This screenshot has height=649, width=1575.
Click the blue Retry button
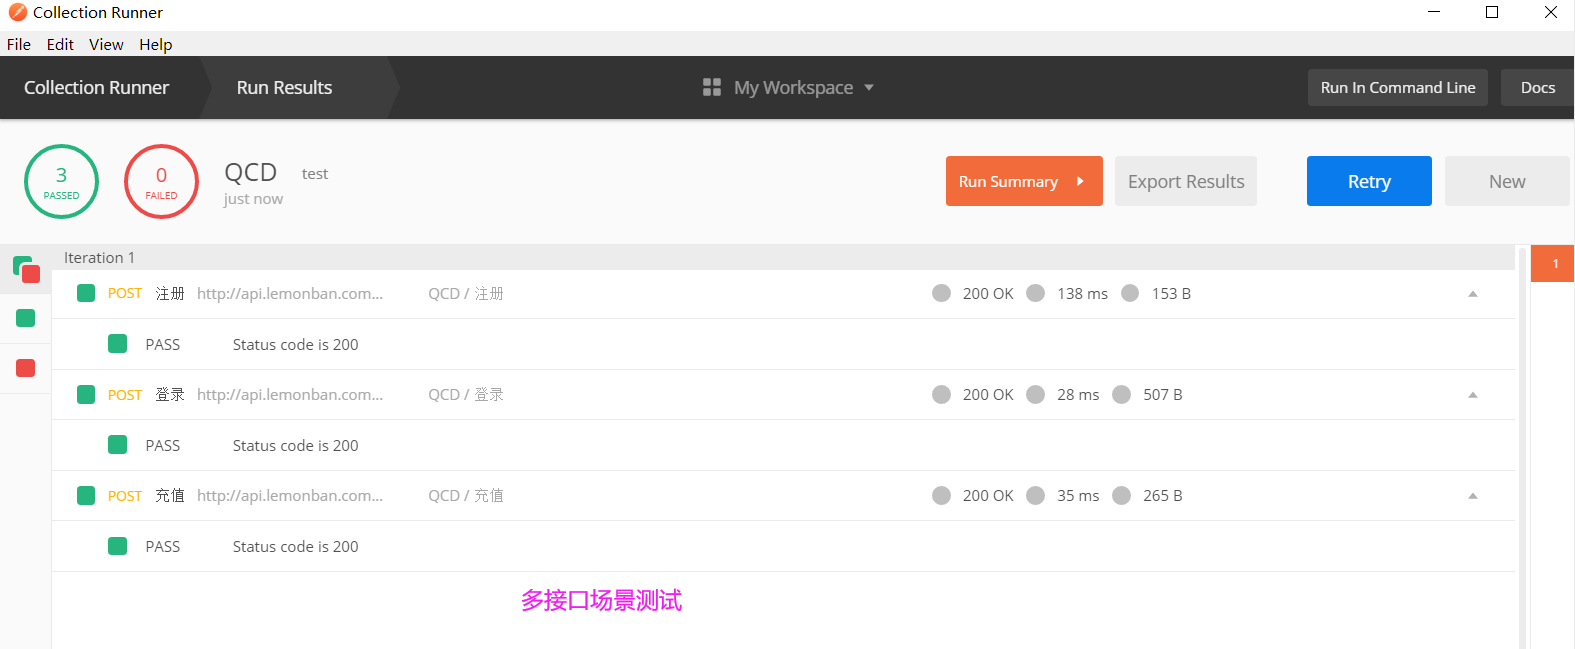point(1368,181)
